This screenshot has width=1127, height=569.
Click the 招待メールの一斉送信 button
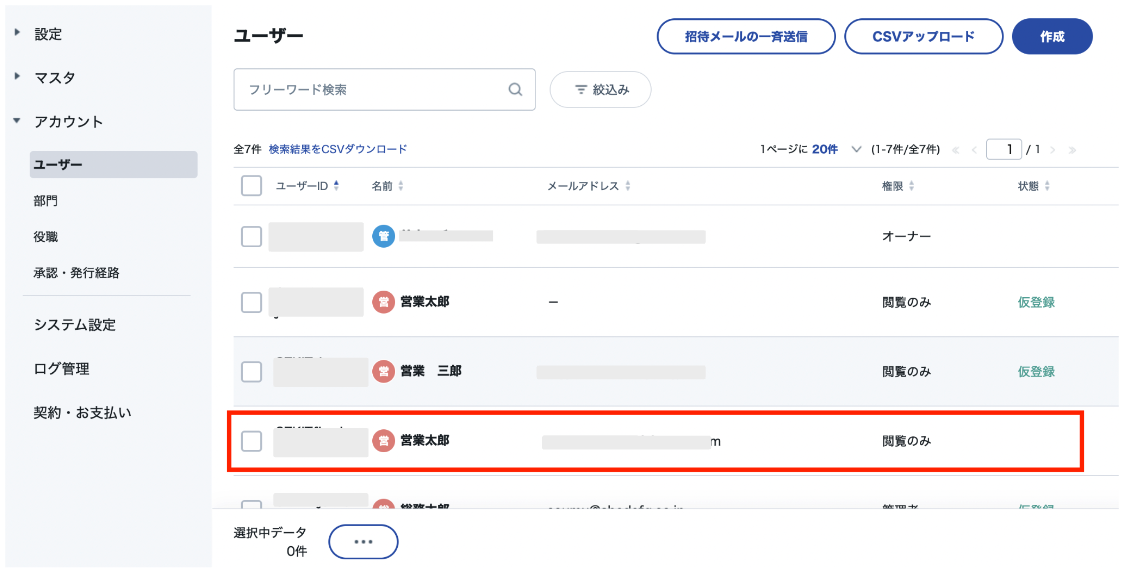746,36
